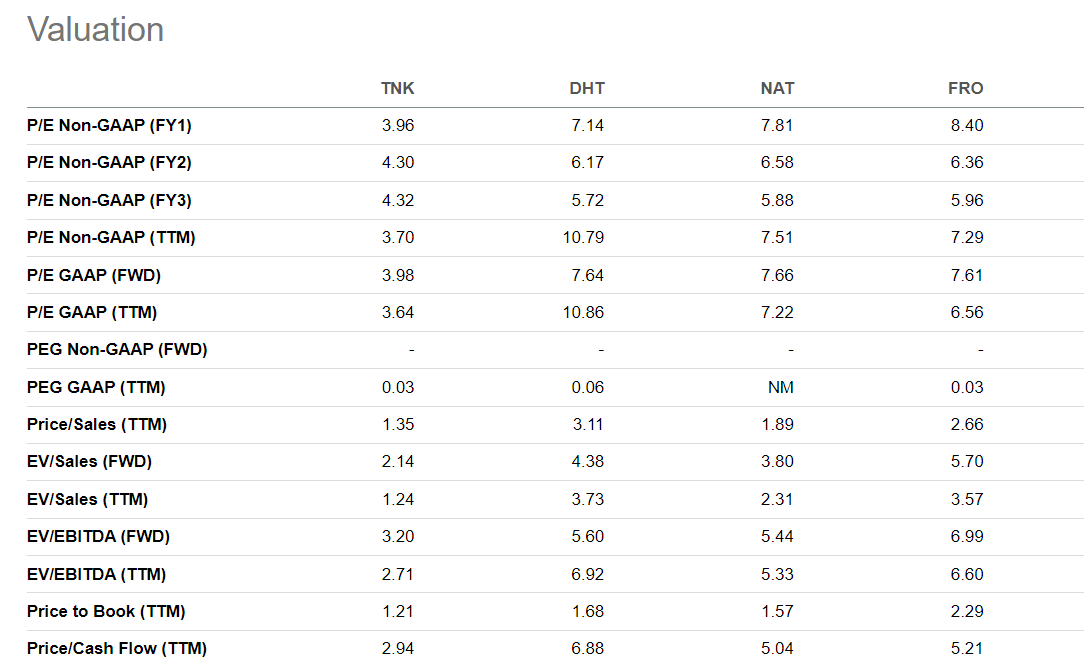Select the P/E Non-GAAP (FY2) row label

[109, 163]
